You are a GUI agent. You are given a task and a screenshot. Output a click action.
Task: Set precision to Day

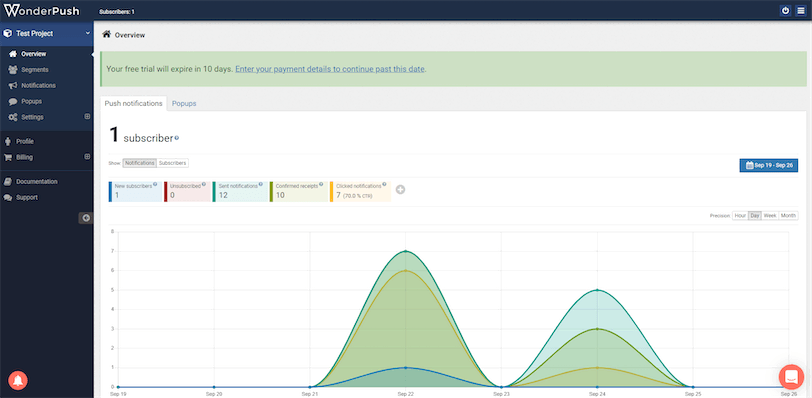(755, 216)
